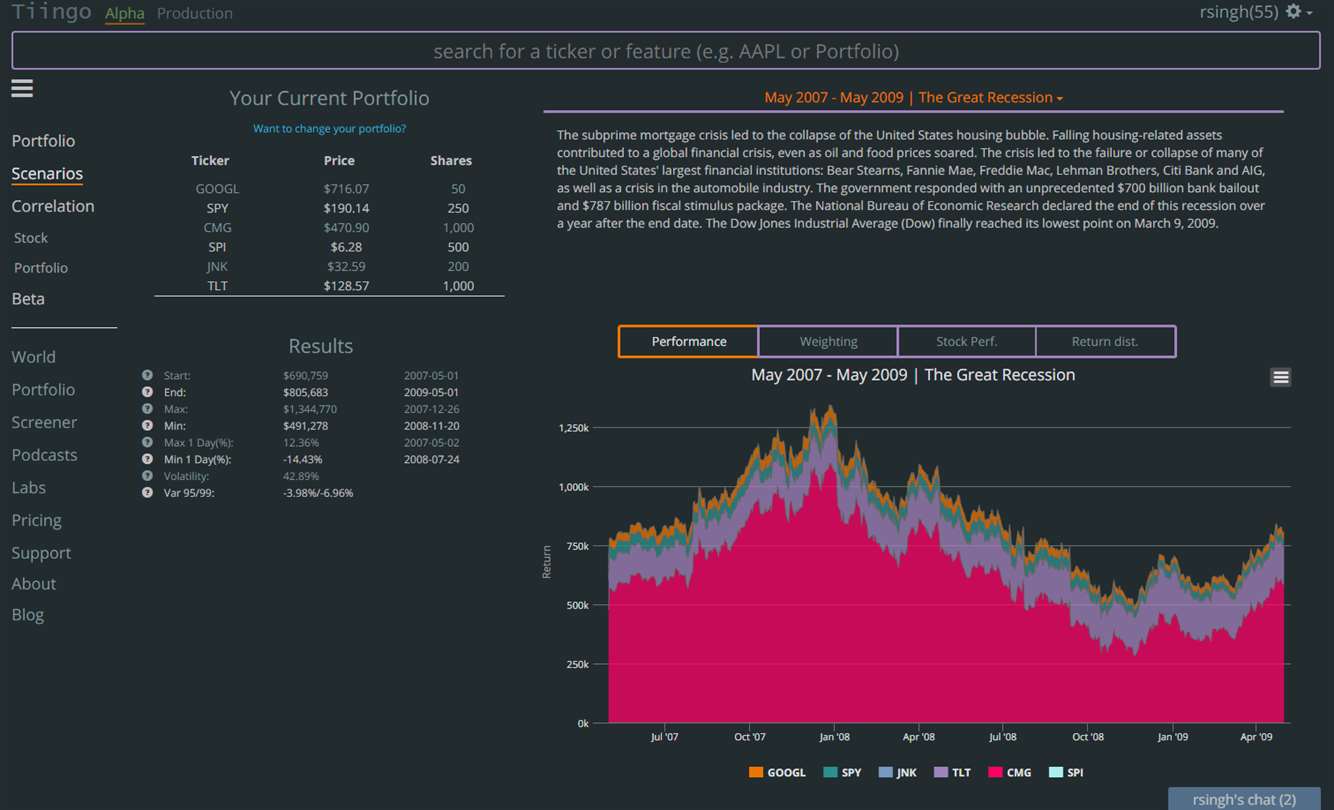Click the help icon beside Start

[x=147, y=376]
